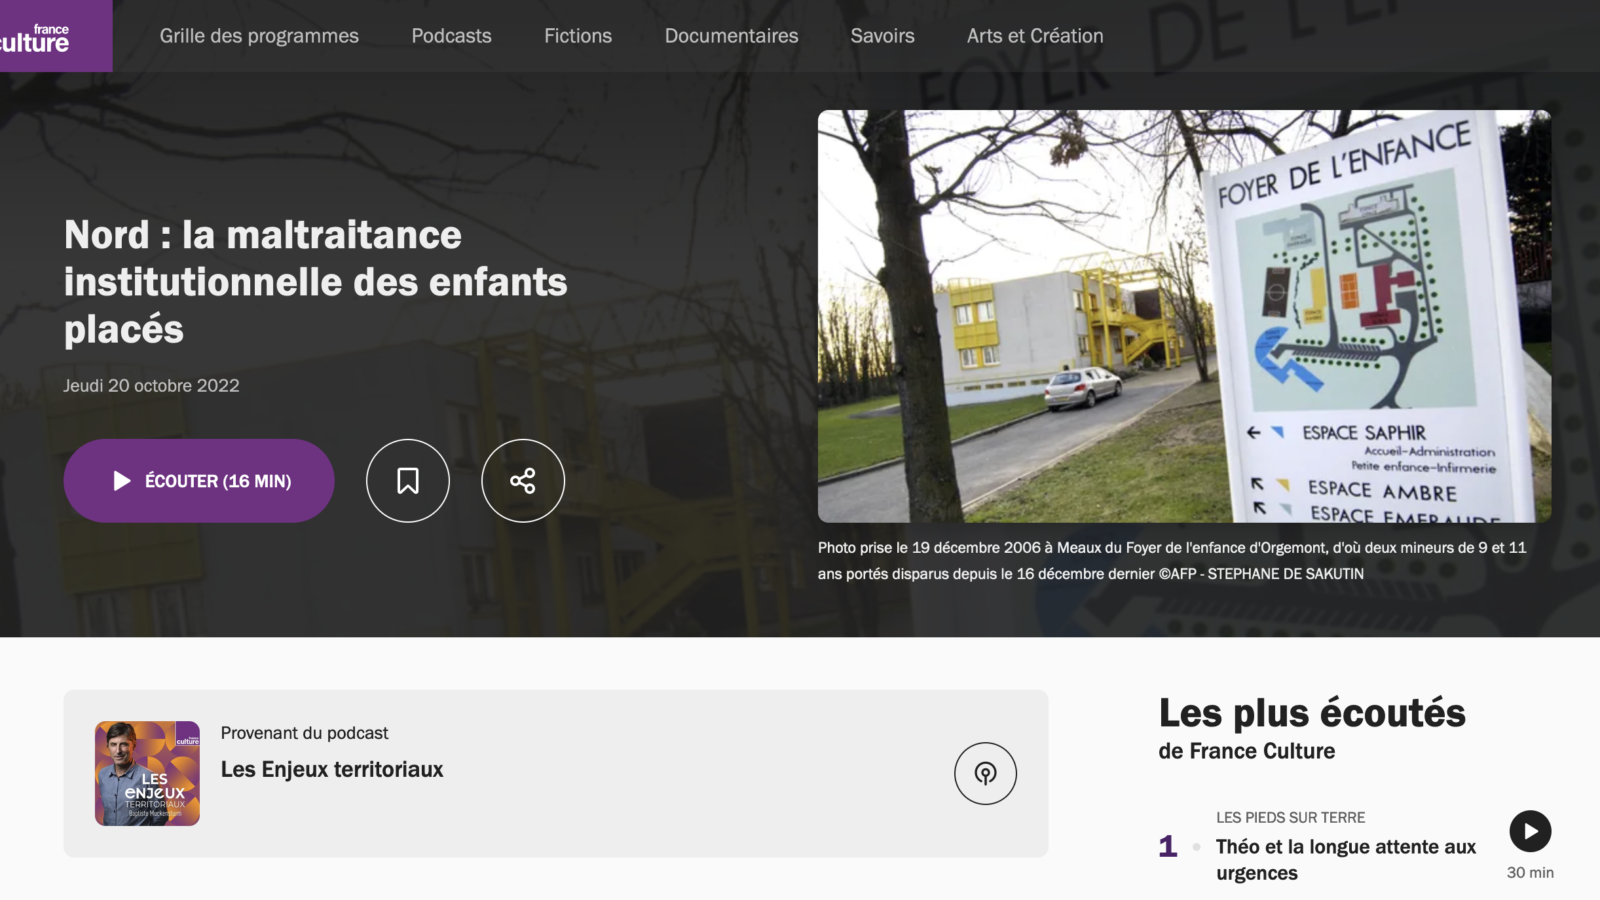
Task: Share this episode
Action: [x=523, y=481]
